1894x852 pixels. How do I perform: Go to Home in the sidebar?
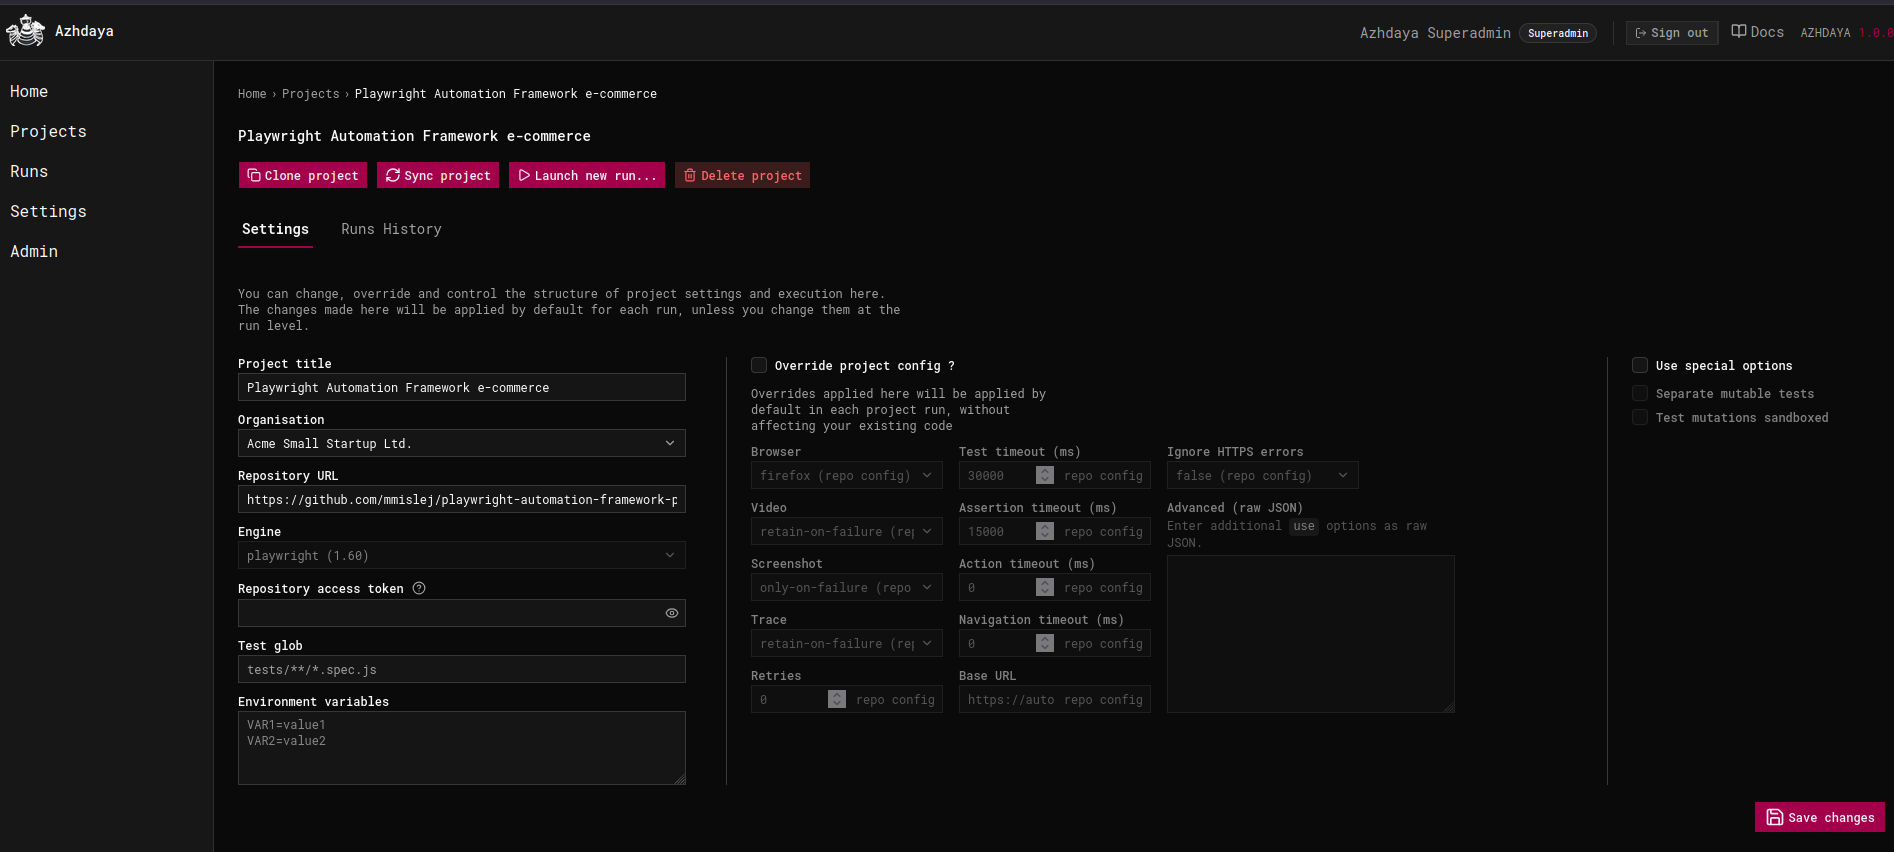click(29, 91)
